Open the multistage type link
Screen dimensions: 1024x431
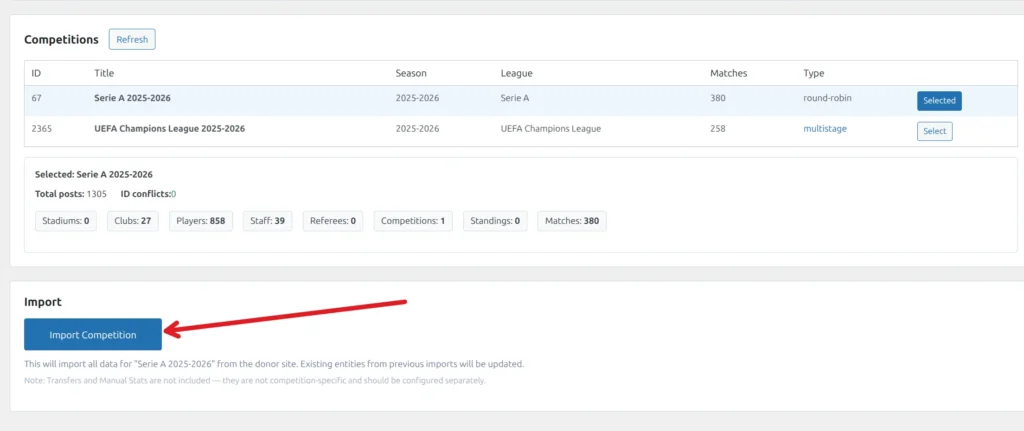point(825,129)
